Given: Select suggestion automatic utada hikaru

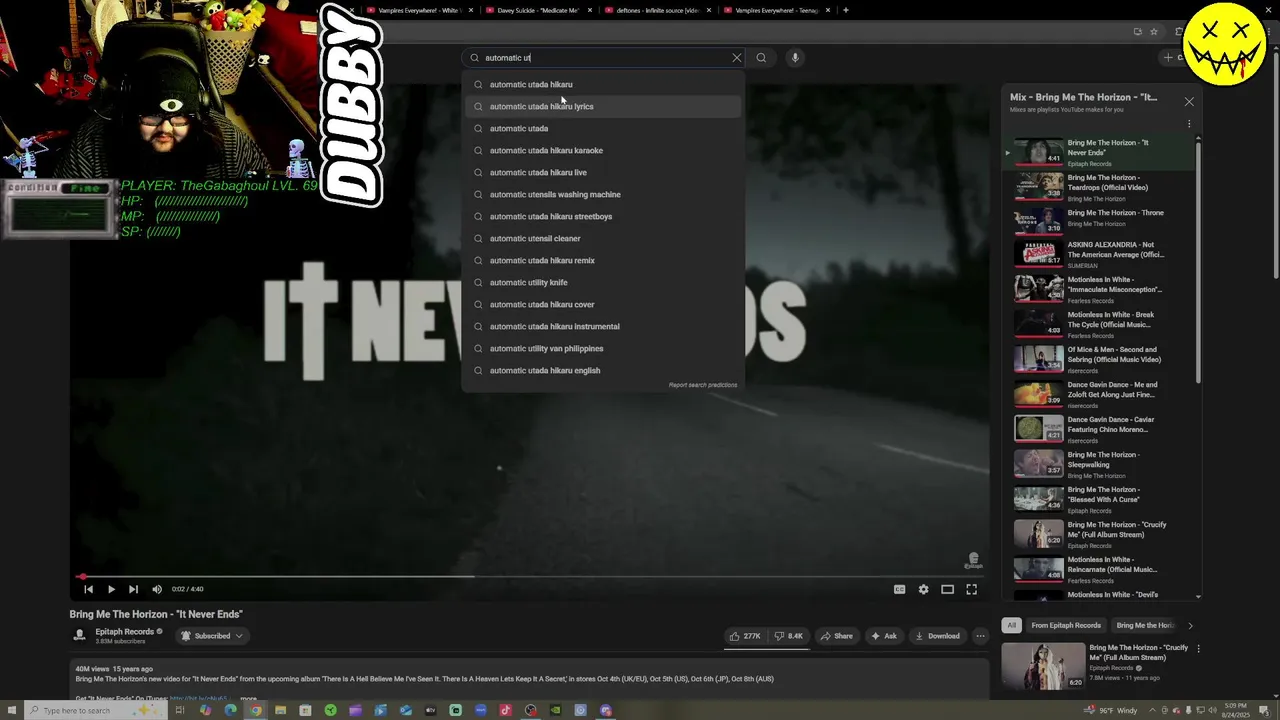Looking at the screenshot, I should point(603,85).
